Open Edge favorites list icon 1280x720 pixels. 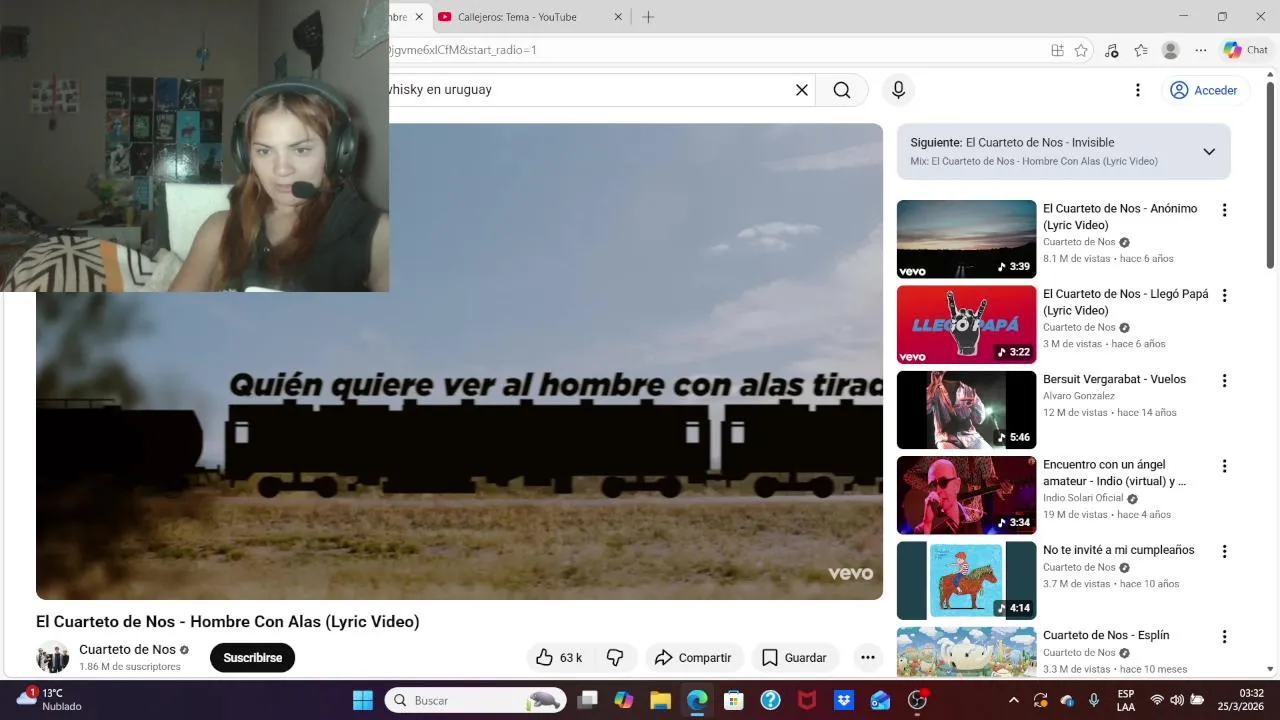tap(1141, 50)
